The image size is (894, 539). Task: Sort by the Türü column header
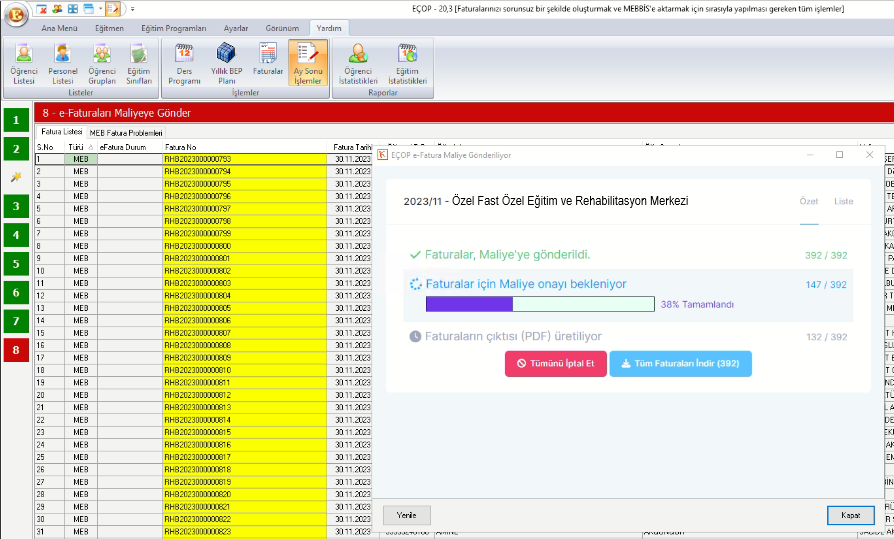click(x=81, y=147)
